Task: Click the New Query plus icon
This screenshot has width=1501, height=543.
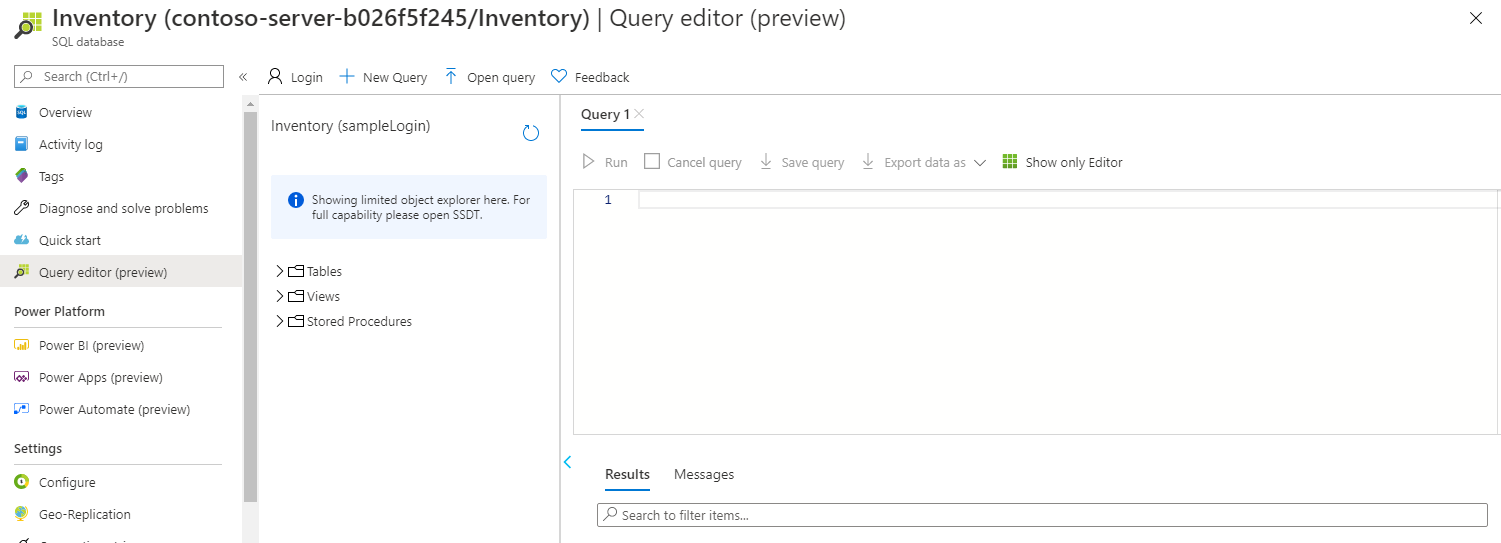Action: coord(347,76)
